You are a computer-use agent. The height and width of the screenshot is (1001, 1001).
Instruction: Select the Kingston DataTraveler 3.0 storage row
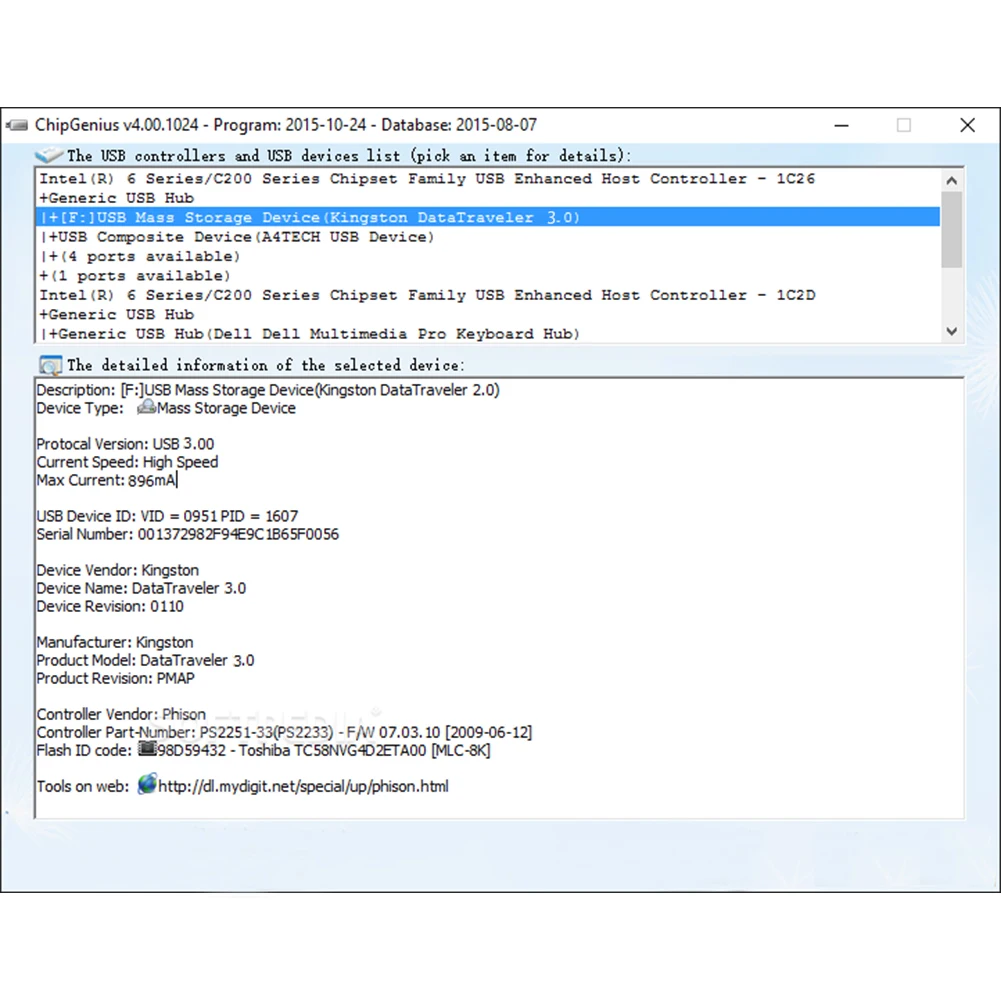tap(488, 217)
